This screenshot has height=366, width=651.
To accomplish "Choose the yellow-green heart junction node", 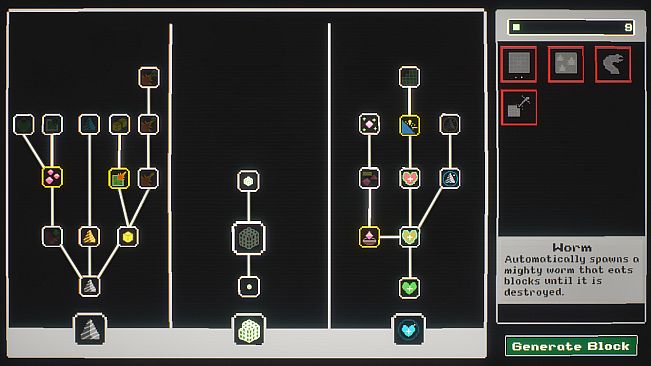I will tap(409, 237).
